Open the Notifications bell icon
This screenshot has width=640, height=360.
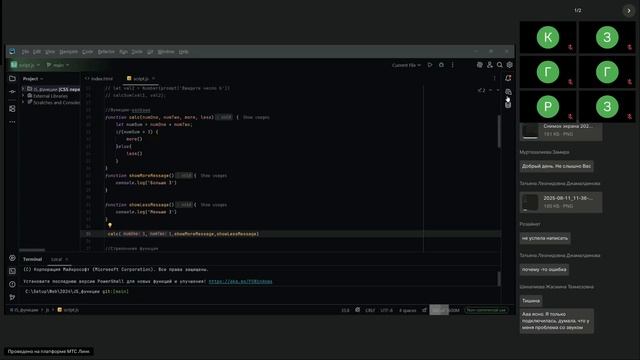point(508,78)
